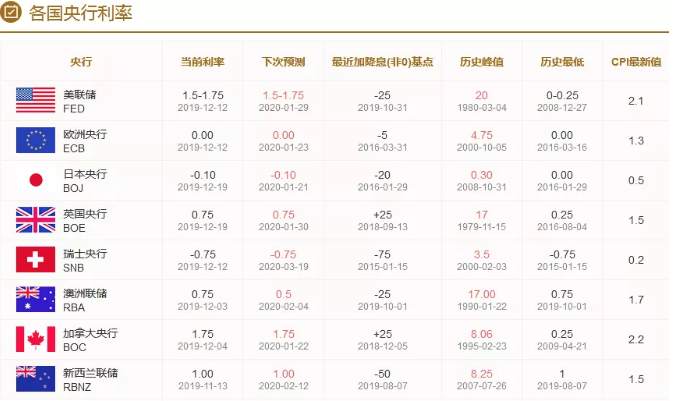685x401 pixels.
Task: Click BOJ last change -20 cell
Action: coord(382,180)
